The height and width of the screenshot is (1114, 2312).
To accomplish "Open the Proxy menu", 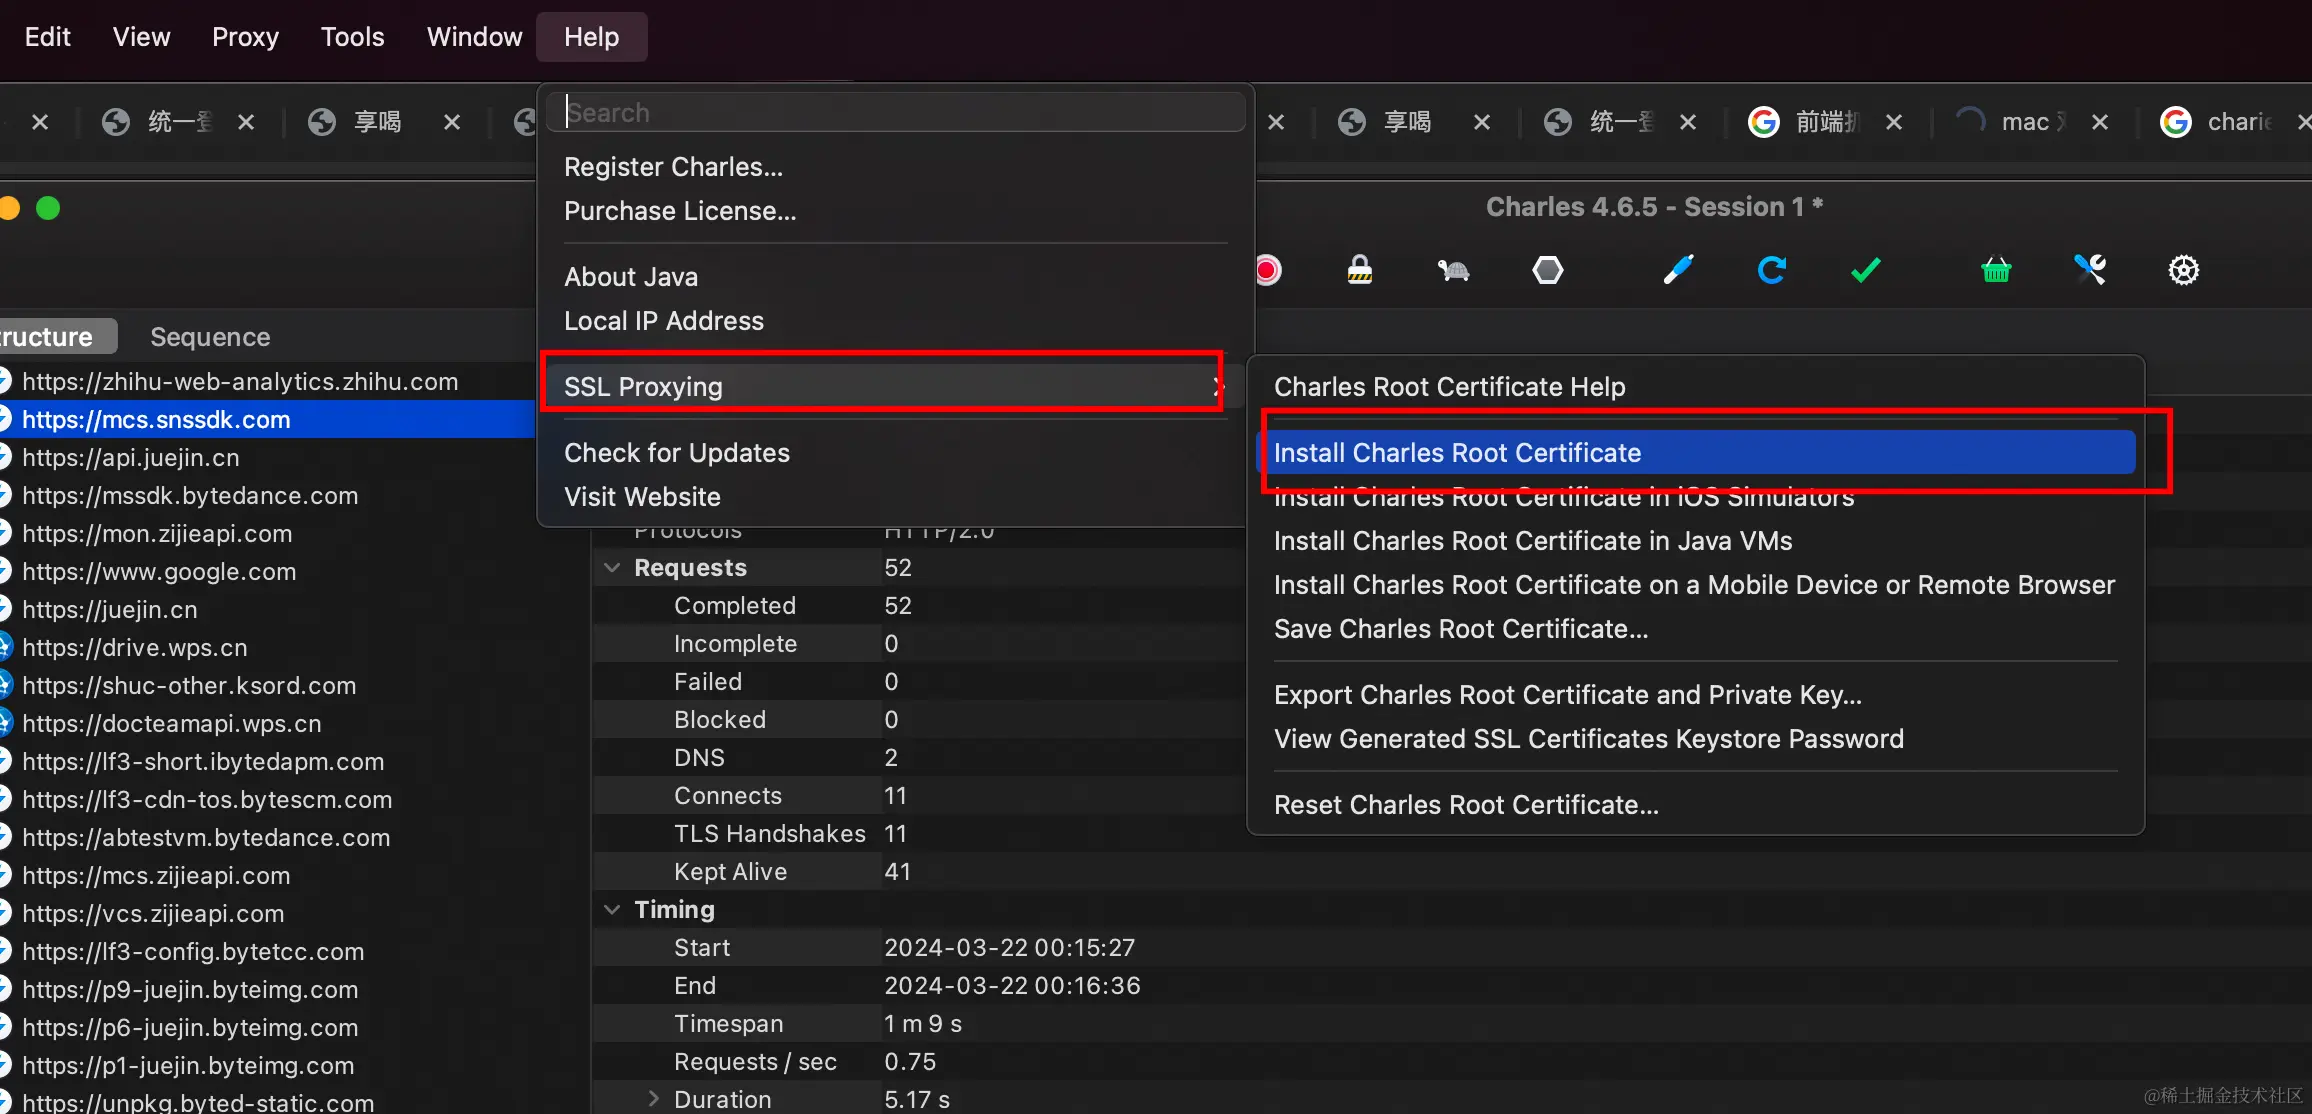I will [x=245, y=37].
